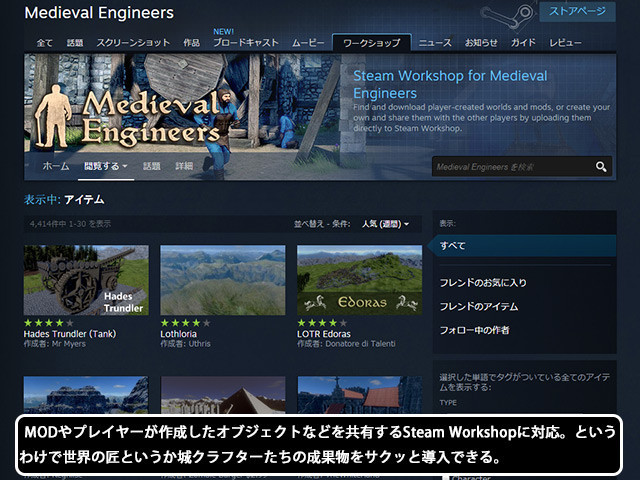
Task: Open Lothloria title link
Action: click(x=178, y=334)
